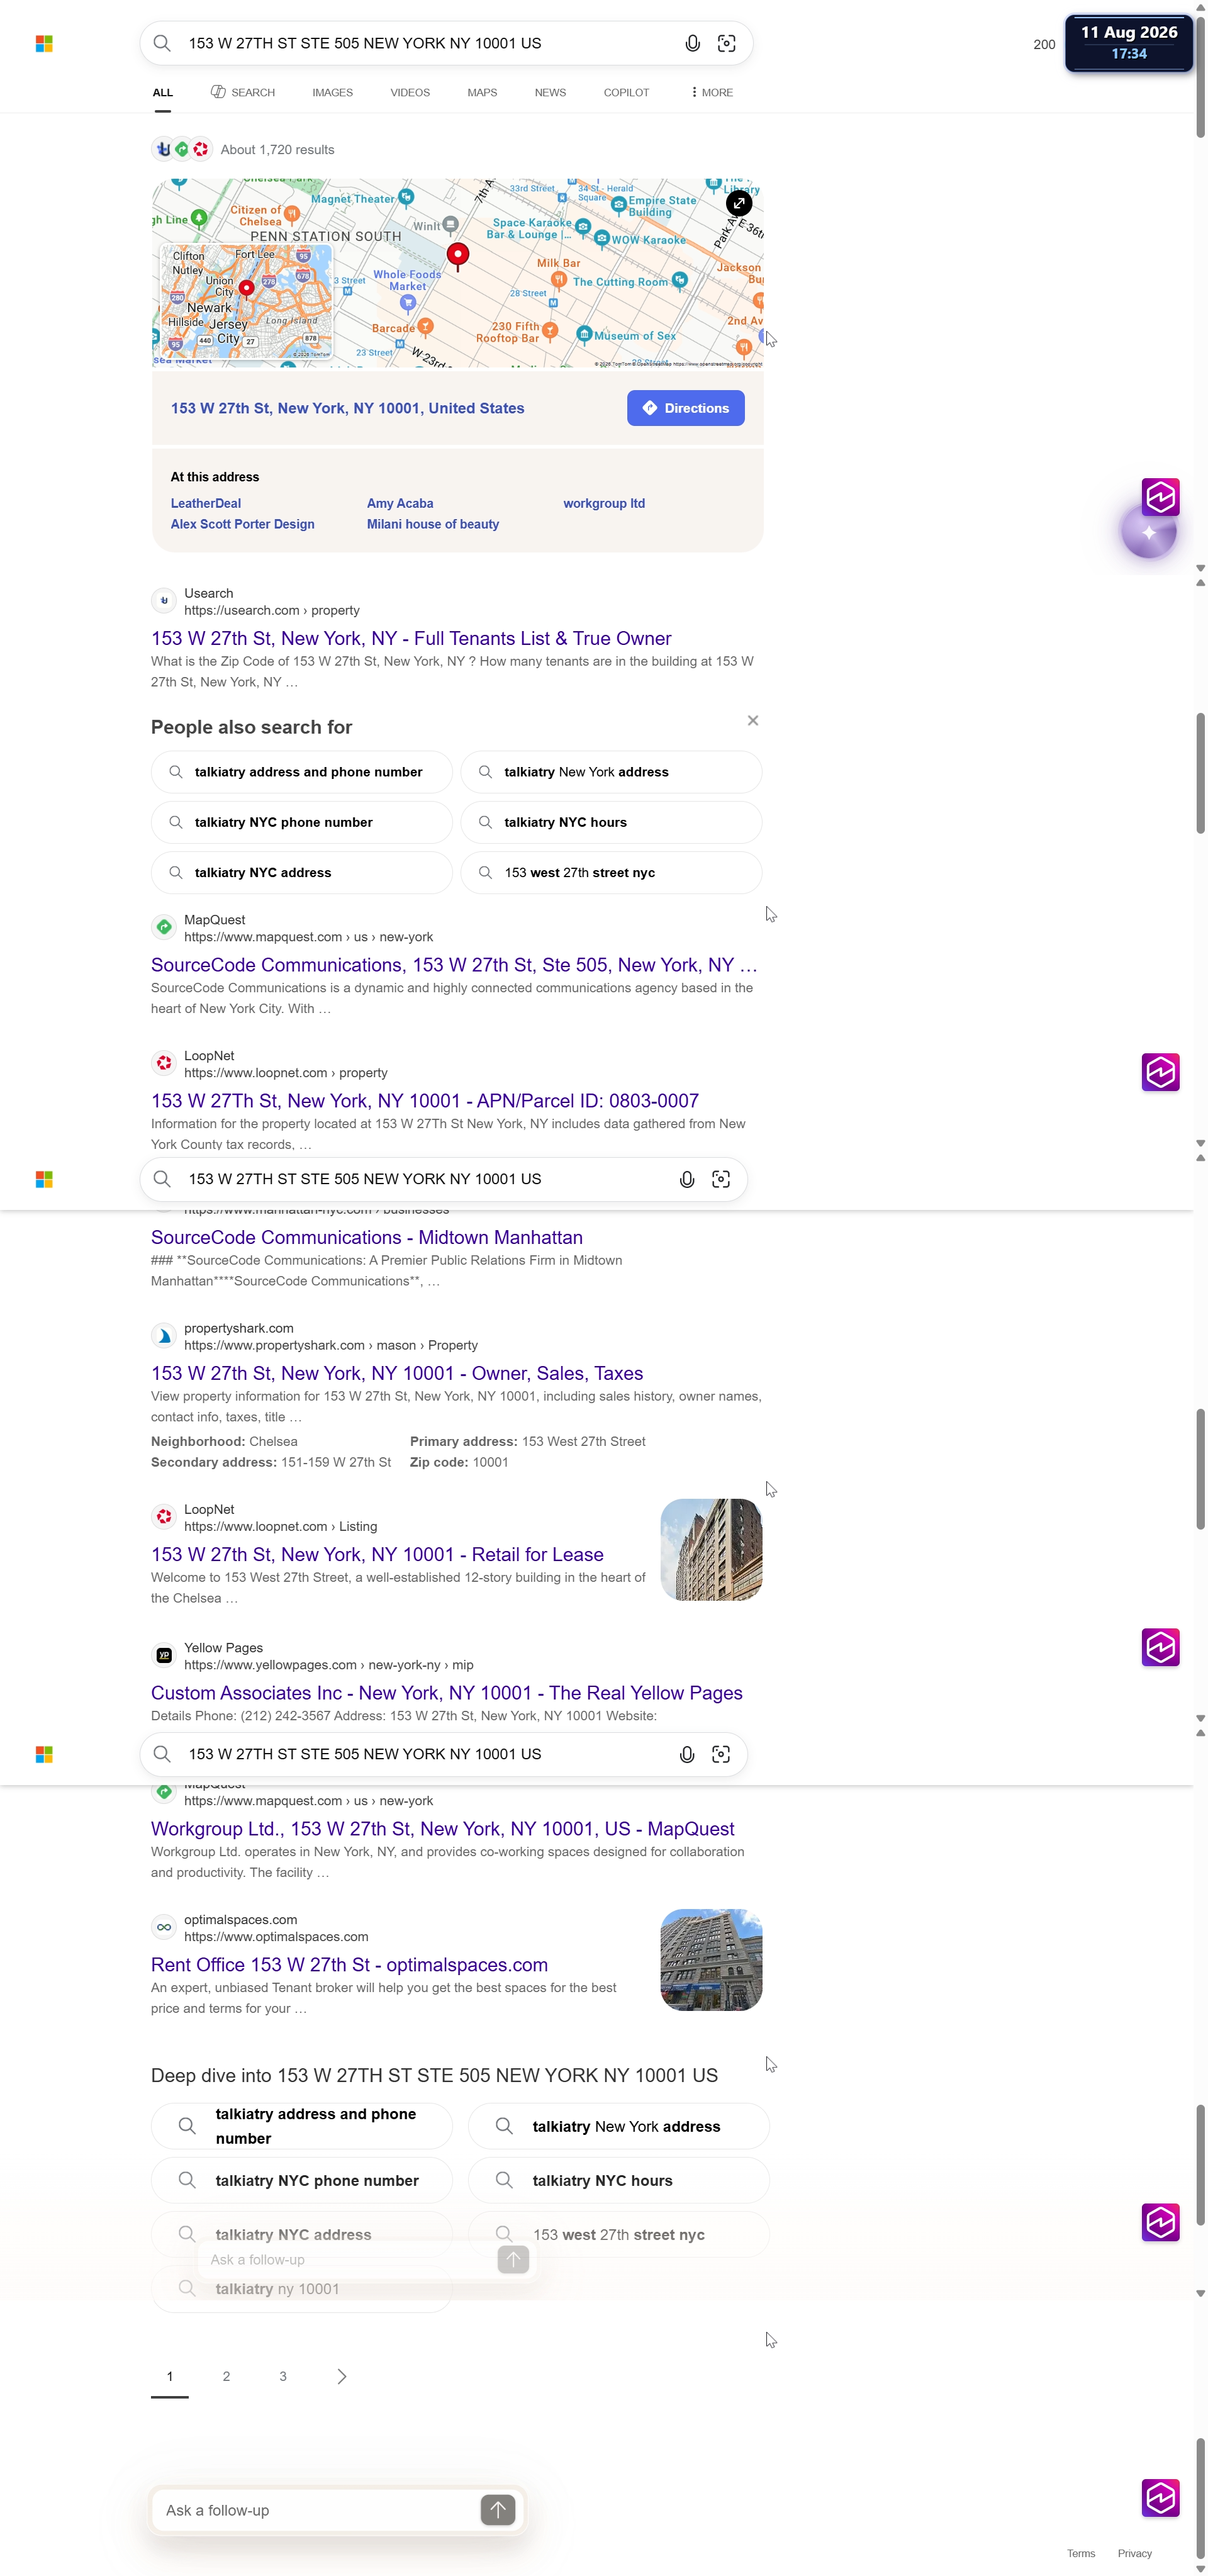Click the optimalspaces.com favicon
1208x2576 pixels.
pos(164,1927)
